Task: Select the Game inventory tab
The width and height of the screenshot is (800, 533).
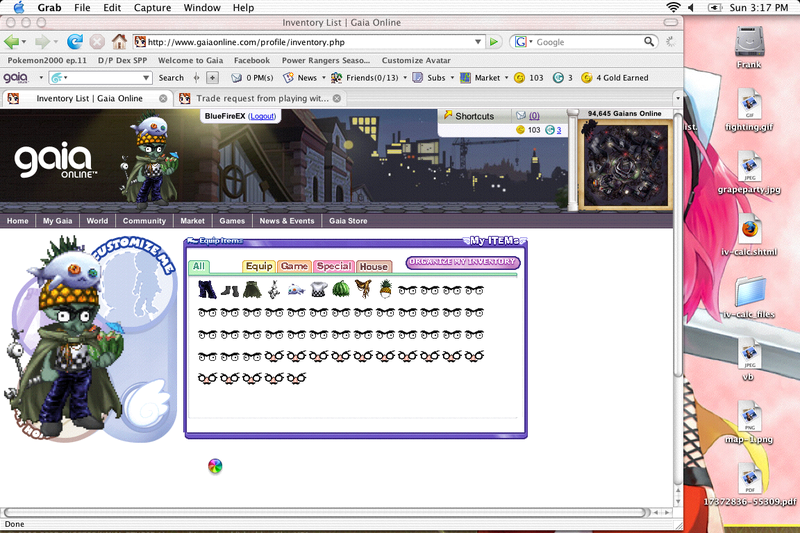Action: [x=294, y=266]
